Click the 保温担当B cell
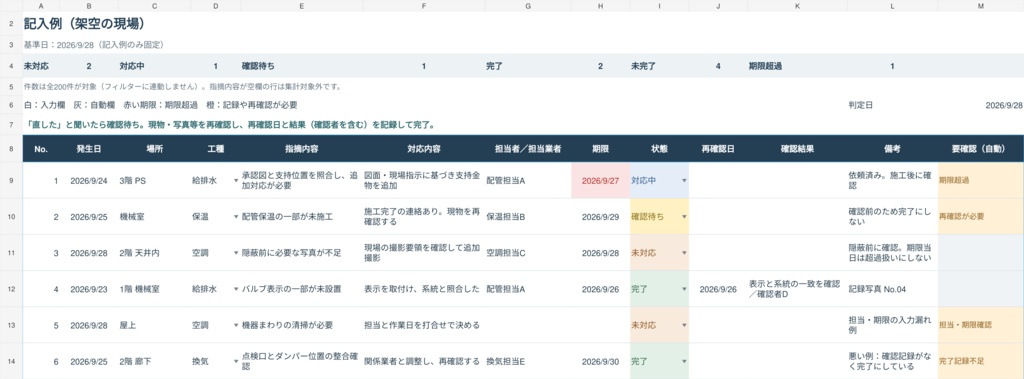The image size is (1024, 379). pyautogui.click(x=528, y=217)
